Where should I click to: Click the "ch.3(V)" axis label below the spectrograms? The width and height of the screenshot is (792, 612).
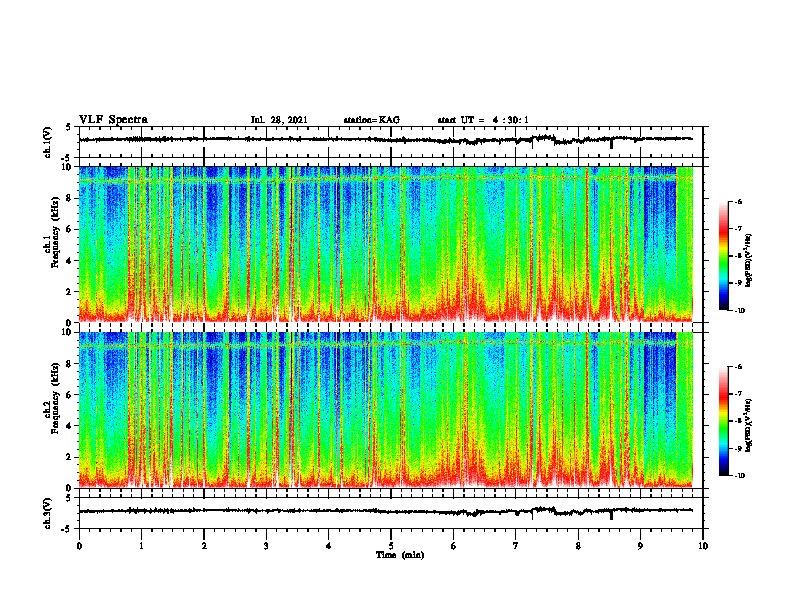(49, 513)
